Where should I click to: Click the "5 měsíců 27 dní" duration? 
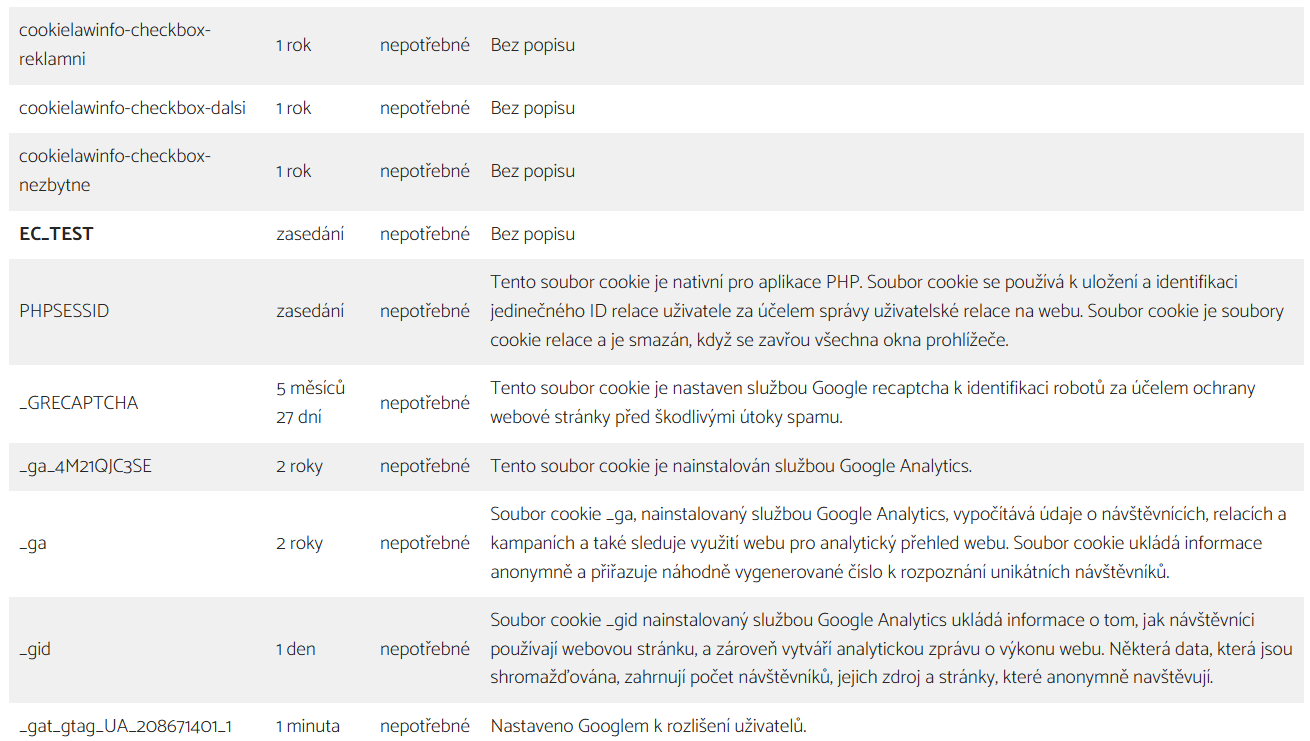click(x=310, y=402)
